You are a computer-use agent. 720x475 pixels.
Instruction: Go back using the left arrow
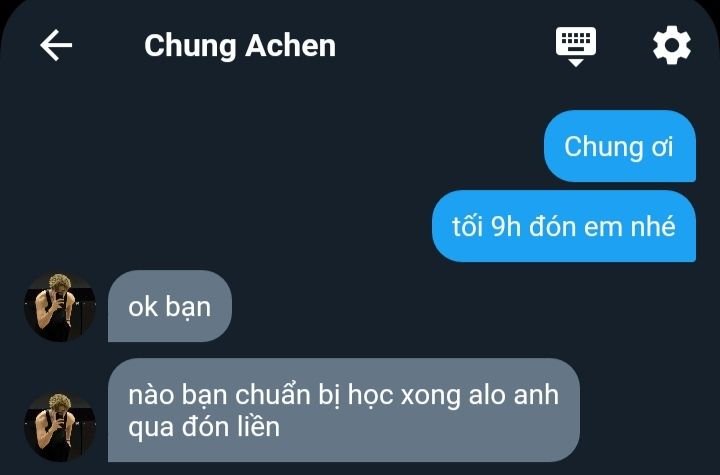click(56, 45)
